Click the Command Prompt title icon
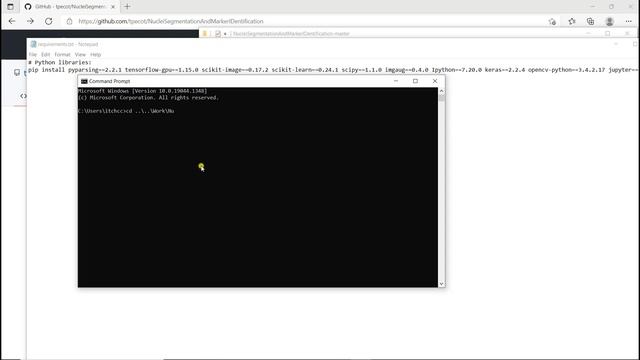 (84, 81)
